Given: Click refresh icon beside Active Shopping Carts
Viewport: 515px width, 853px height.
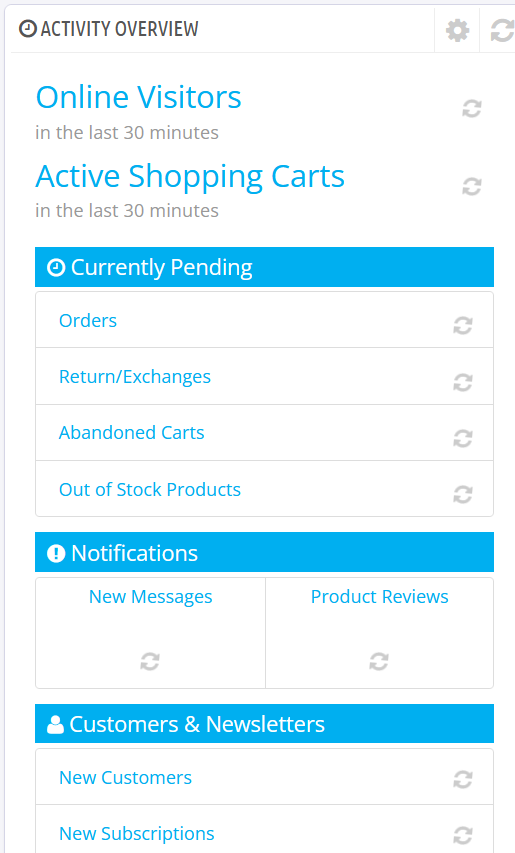Looking at the screenshot, I should (472, 187).
